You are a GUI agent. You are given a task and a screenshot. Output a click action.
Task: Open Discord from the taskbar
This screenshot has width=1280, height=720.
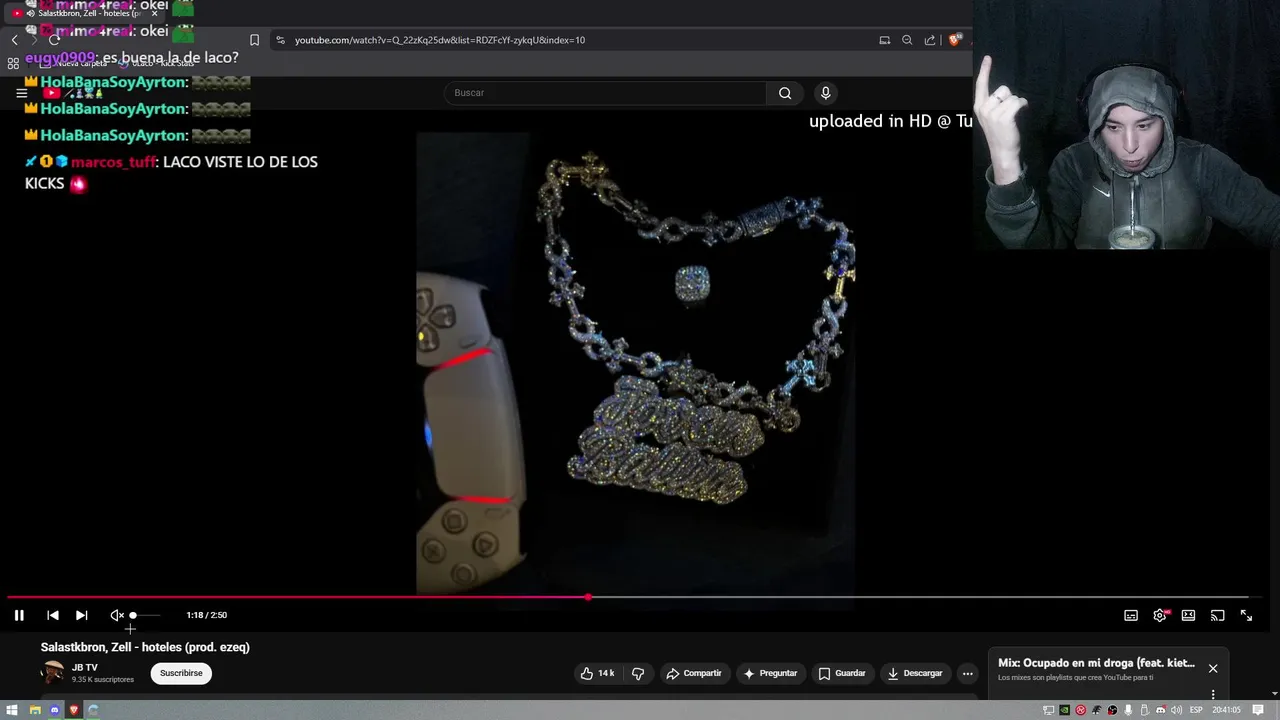pos(55,710)
